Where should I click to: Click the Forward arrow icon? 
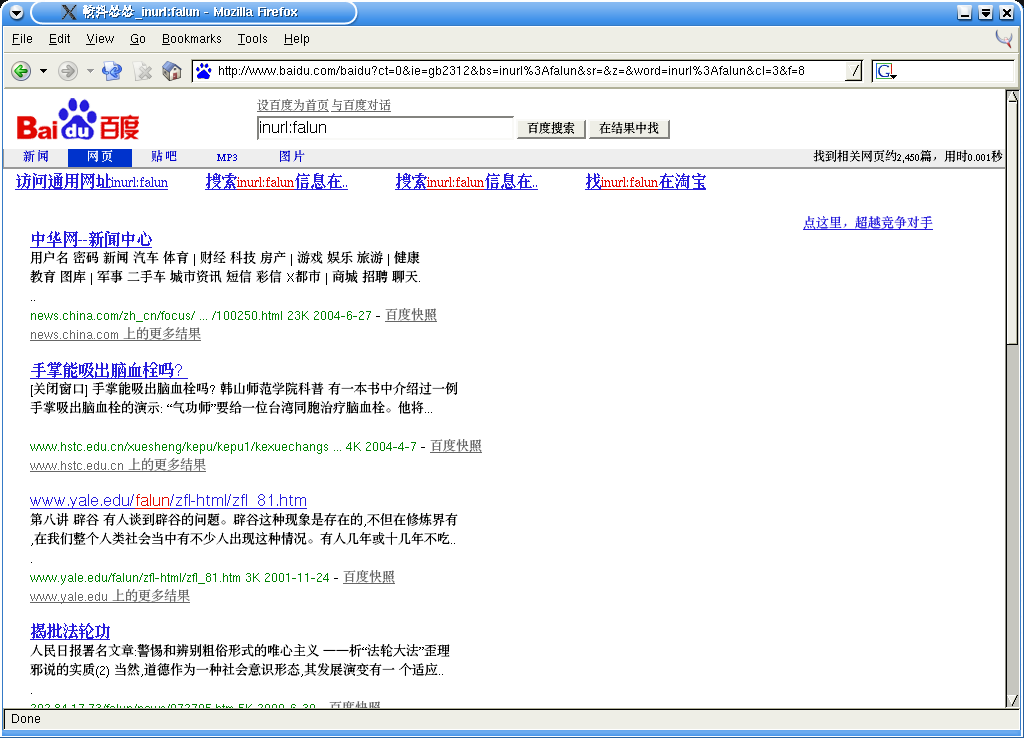point(68,71)
